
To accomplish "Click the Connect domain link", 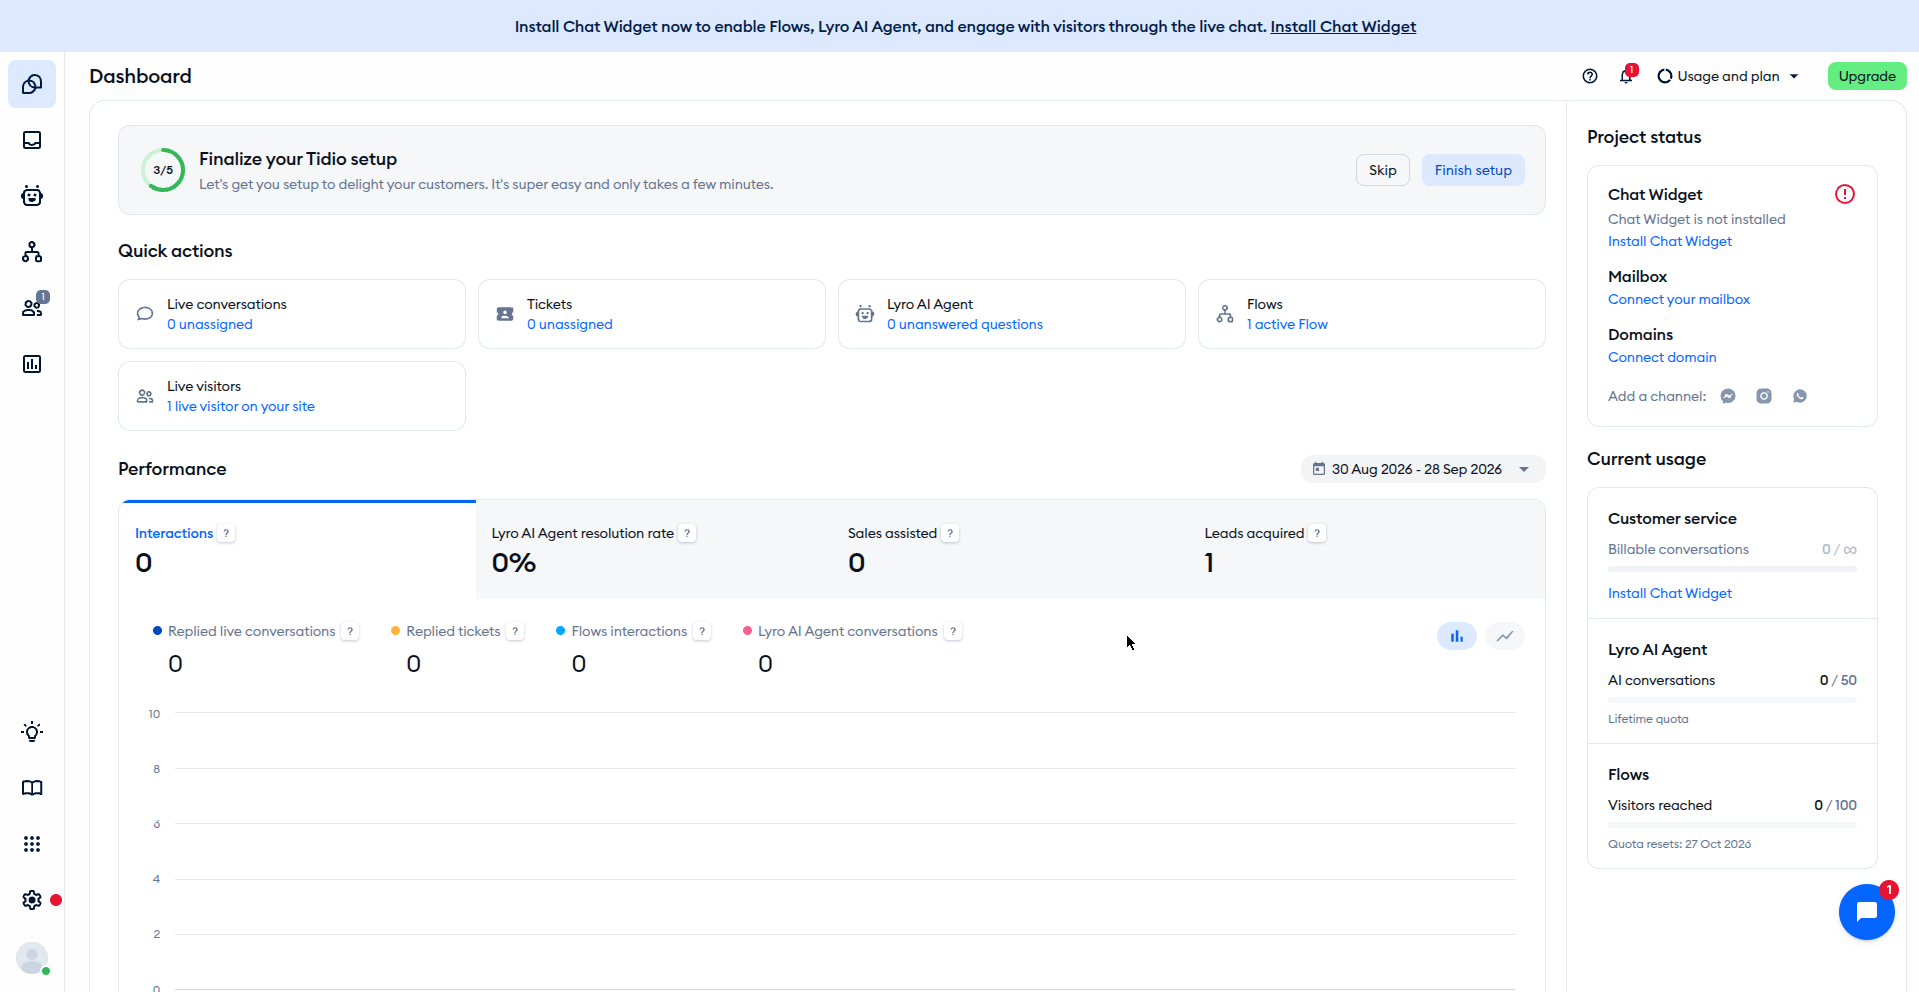I will pyautogui.click(x=1662, y=357).
